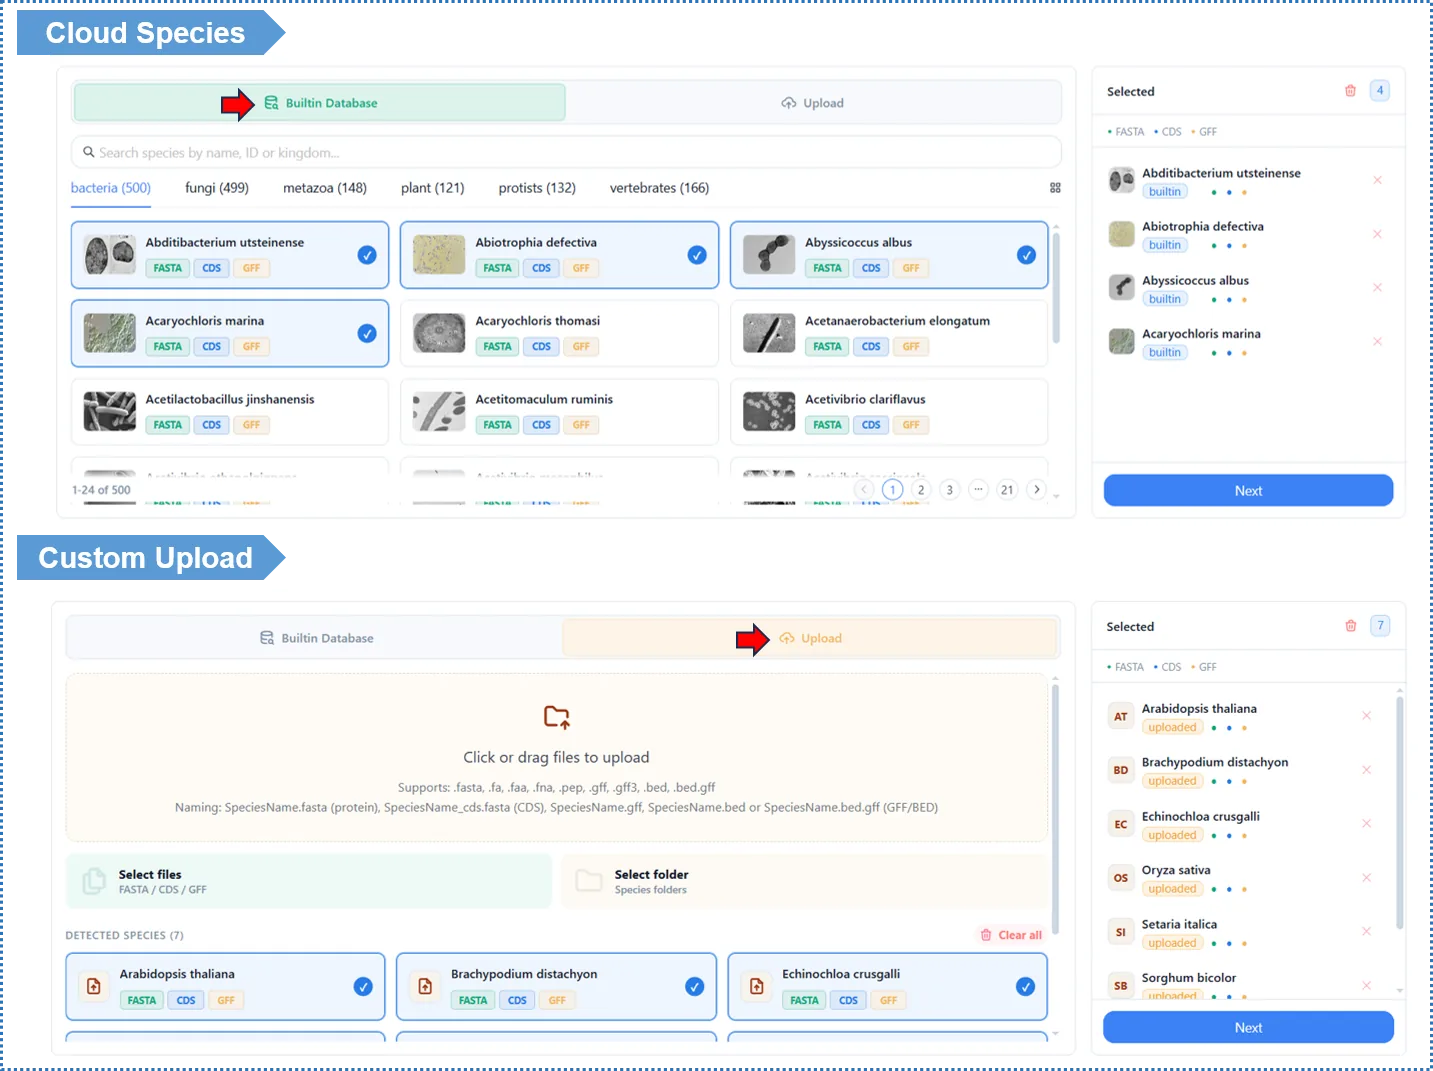Remove Acaryochloris marina from Selected list
Image resolution: width=1433 pixels, height=1071 pixels.
pos(1377,341)
